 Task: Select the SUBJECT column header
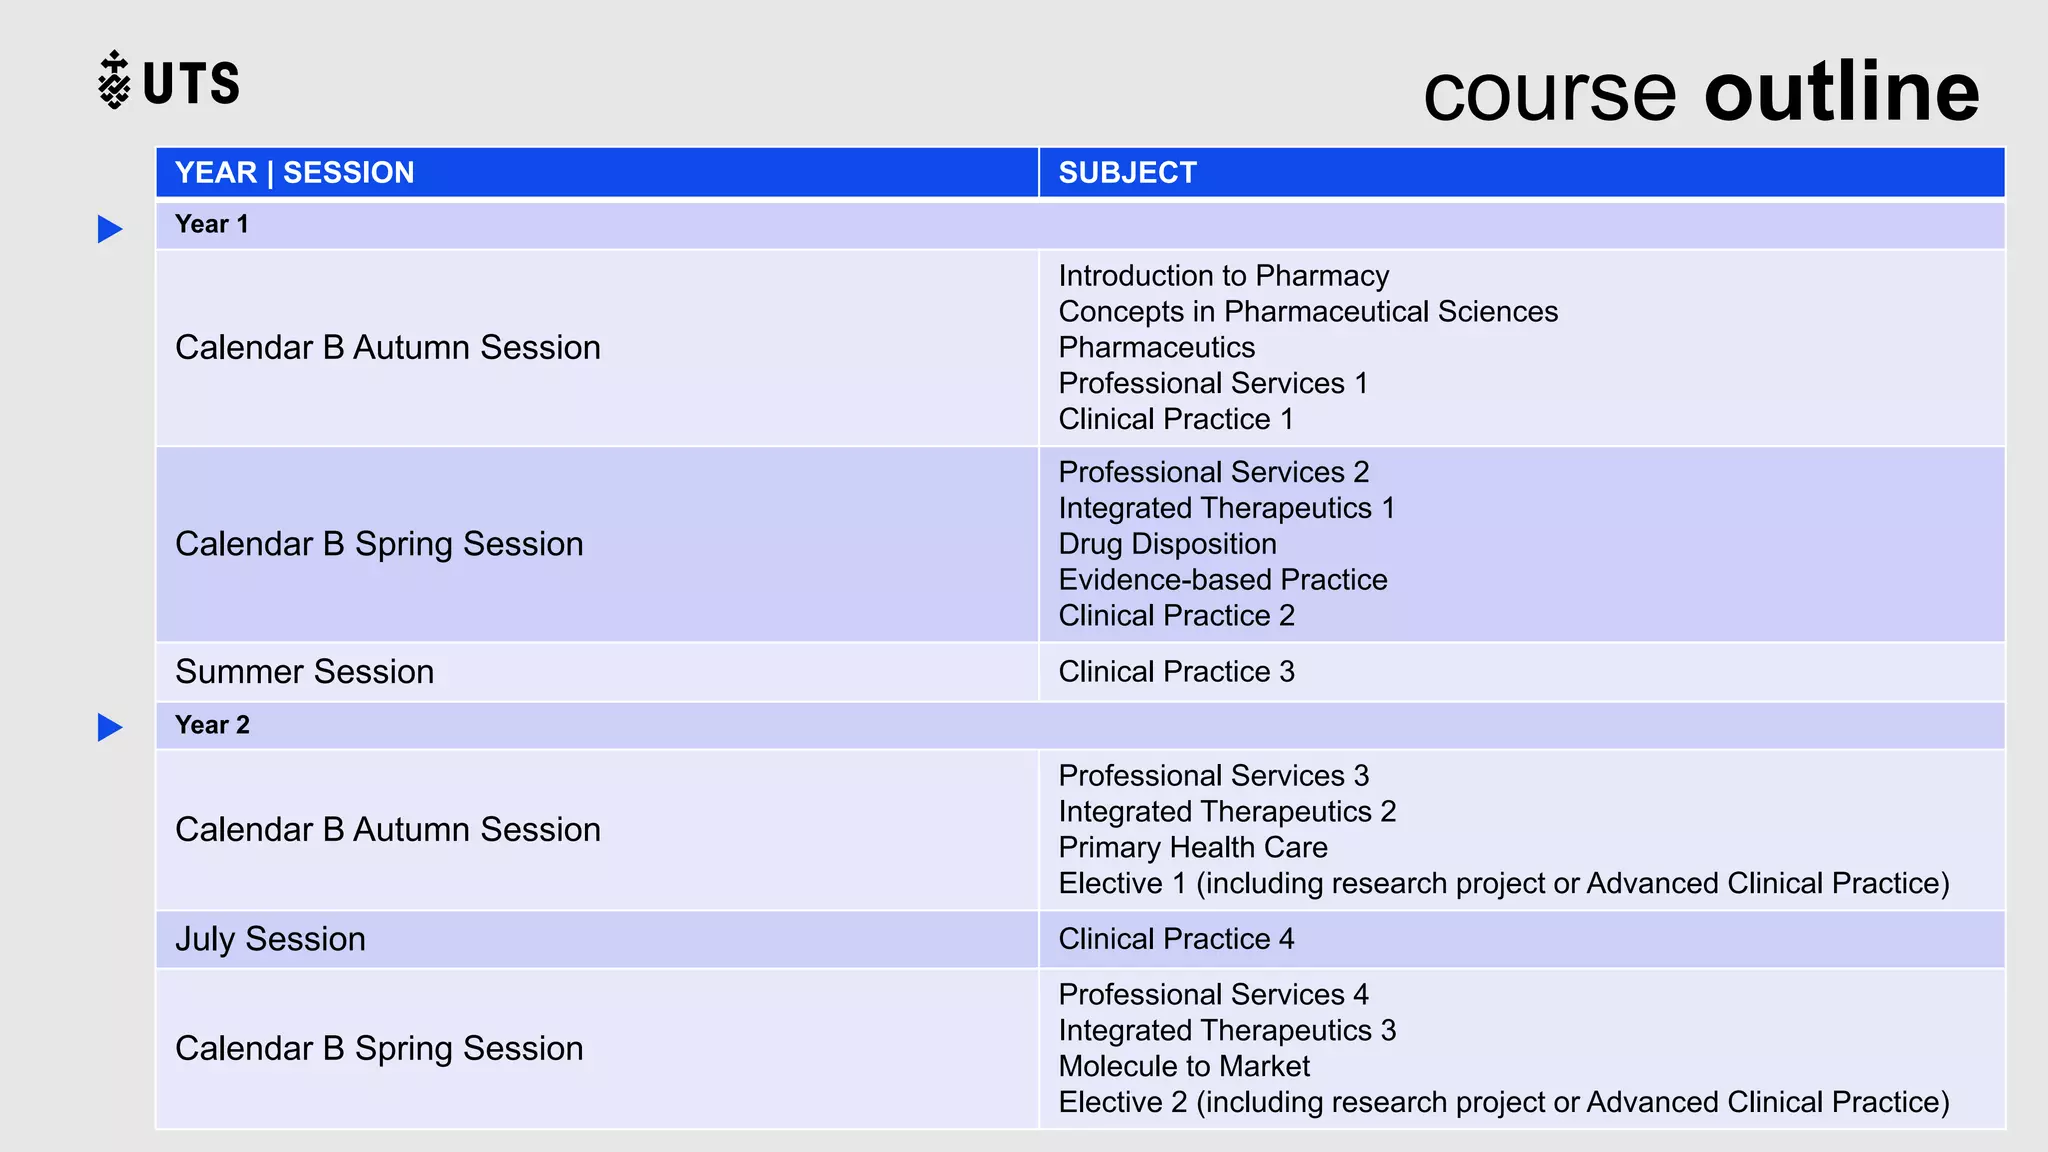pyautogui.click(x=1522, y=172)
